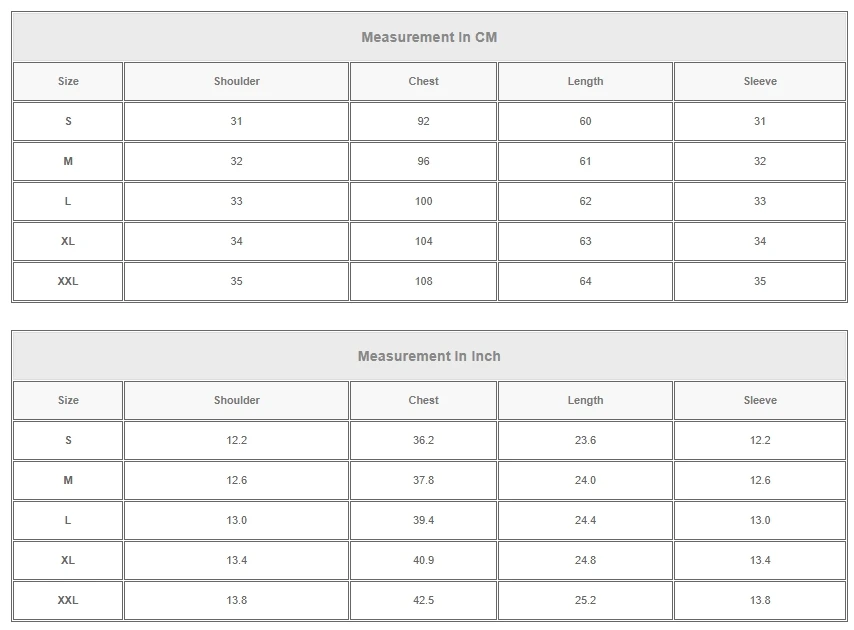
Task: Select the chest value 36.2 cell
Action: (423, 440)
